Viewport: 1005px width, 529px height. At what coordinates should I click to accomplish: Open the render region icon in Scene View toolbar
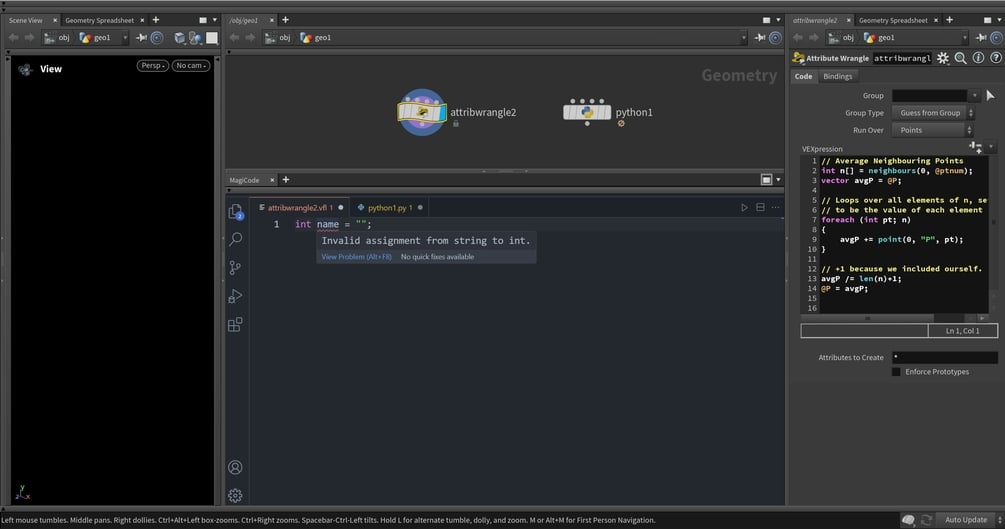coord(195,38)
